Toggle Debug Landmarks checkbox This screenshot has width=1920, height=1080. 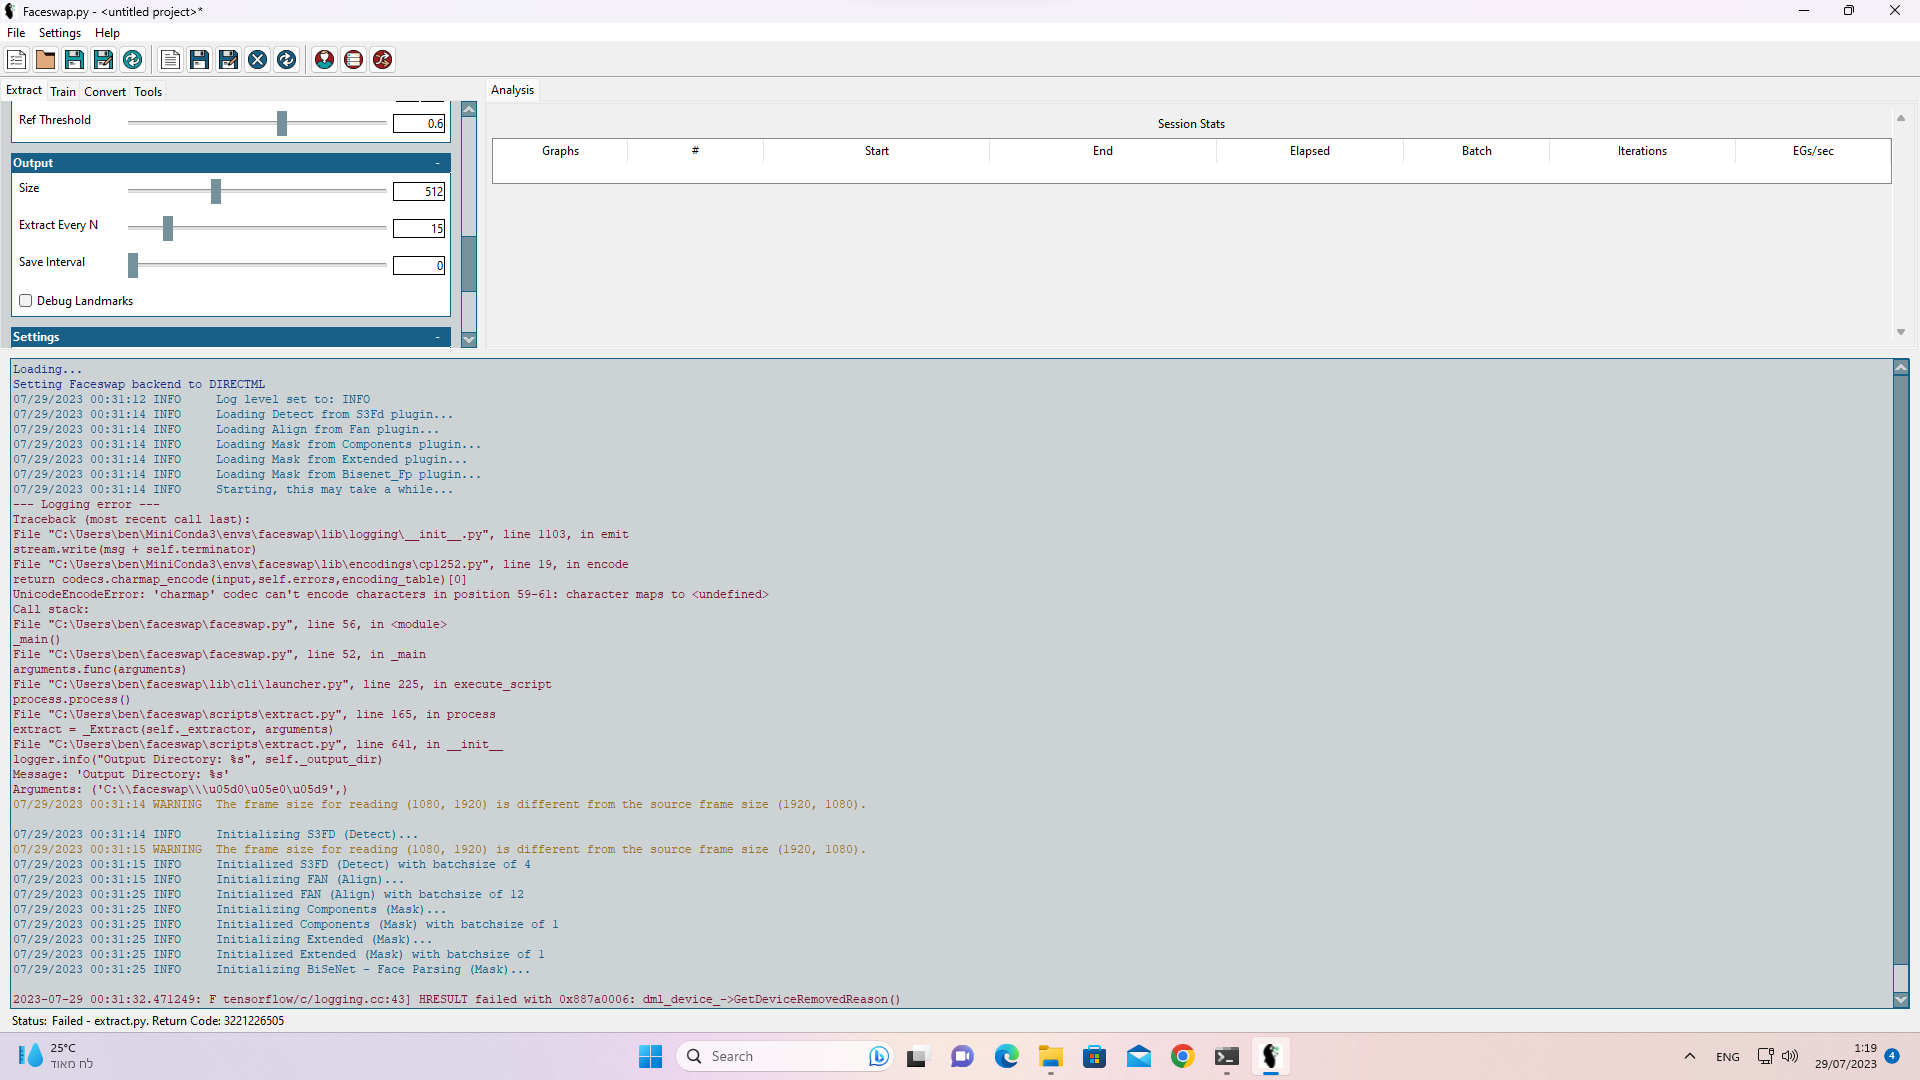26,301
